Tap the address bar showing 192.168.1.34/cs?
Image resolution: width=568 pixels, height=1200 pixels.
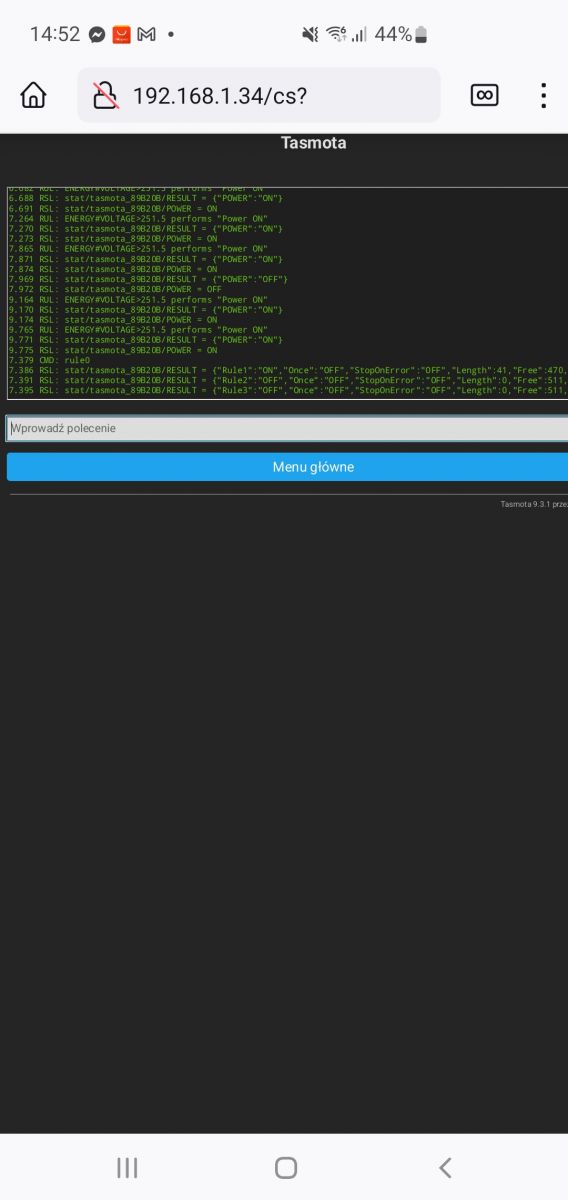click(259, 95)
